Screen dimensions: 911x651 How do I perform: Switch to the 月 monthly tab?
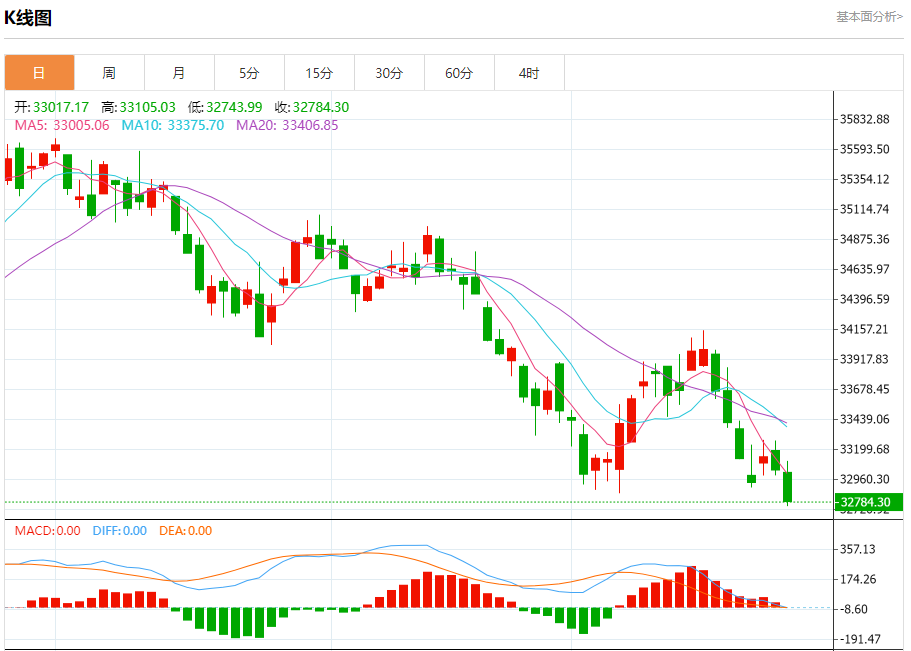coord(180,73)
